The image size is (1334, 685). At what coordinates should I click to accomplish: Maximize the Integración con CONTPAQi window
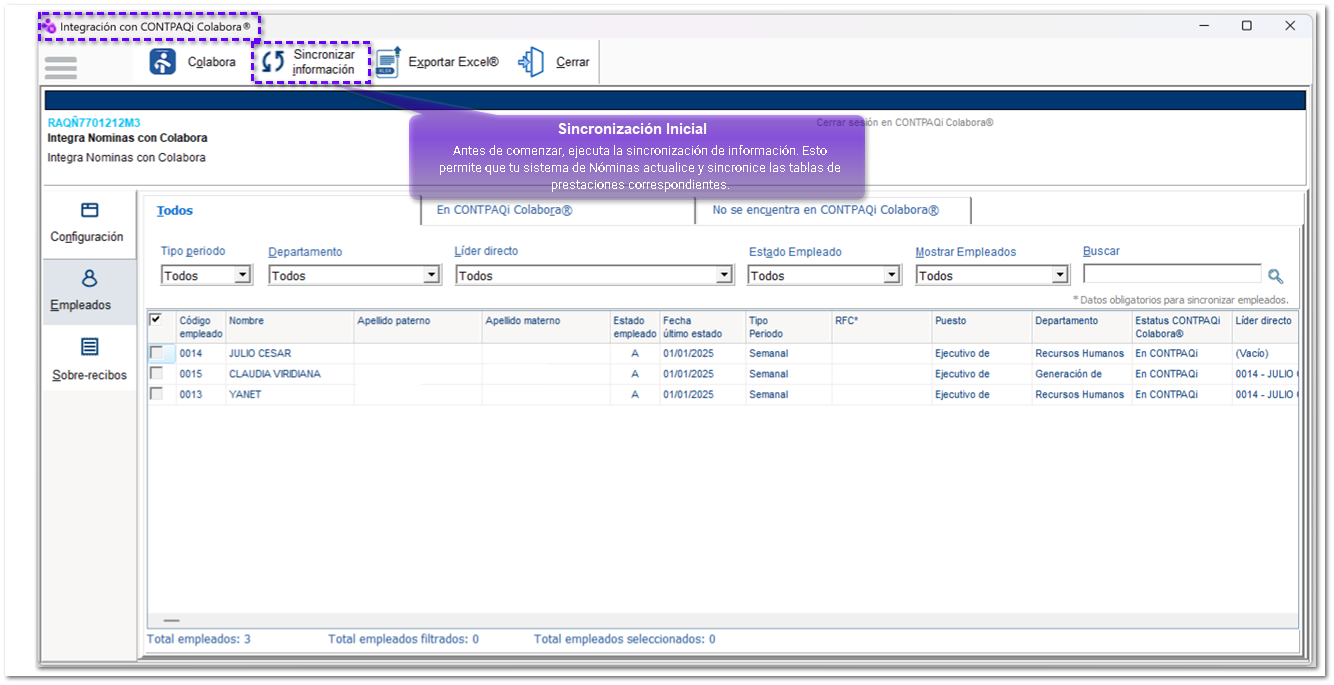coord(1246,26)
